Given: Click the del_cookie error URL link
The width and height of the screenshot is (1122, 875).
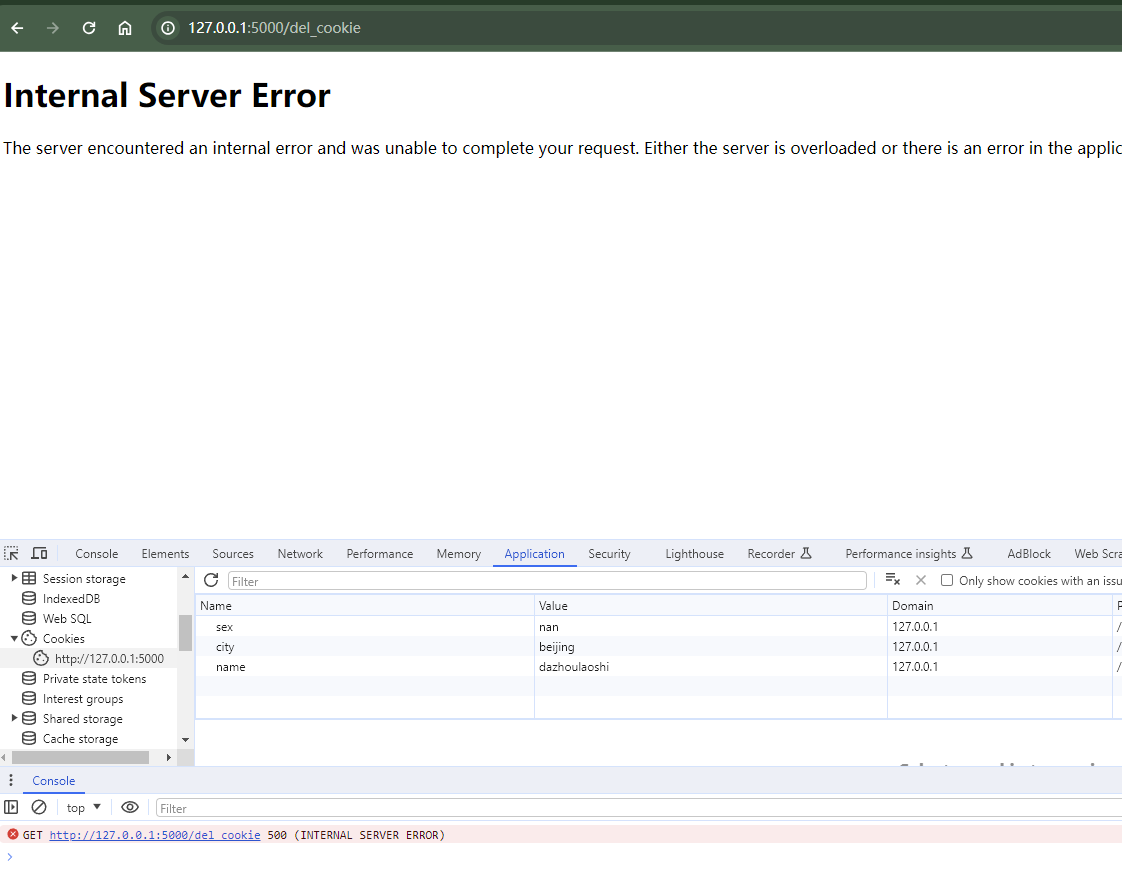Looking at the screenshot, I should tap(155, 834).
